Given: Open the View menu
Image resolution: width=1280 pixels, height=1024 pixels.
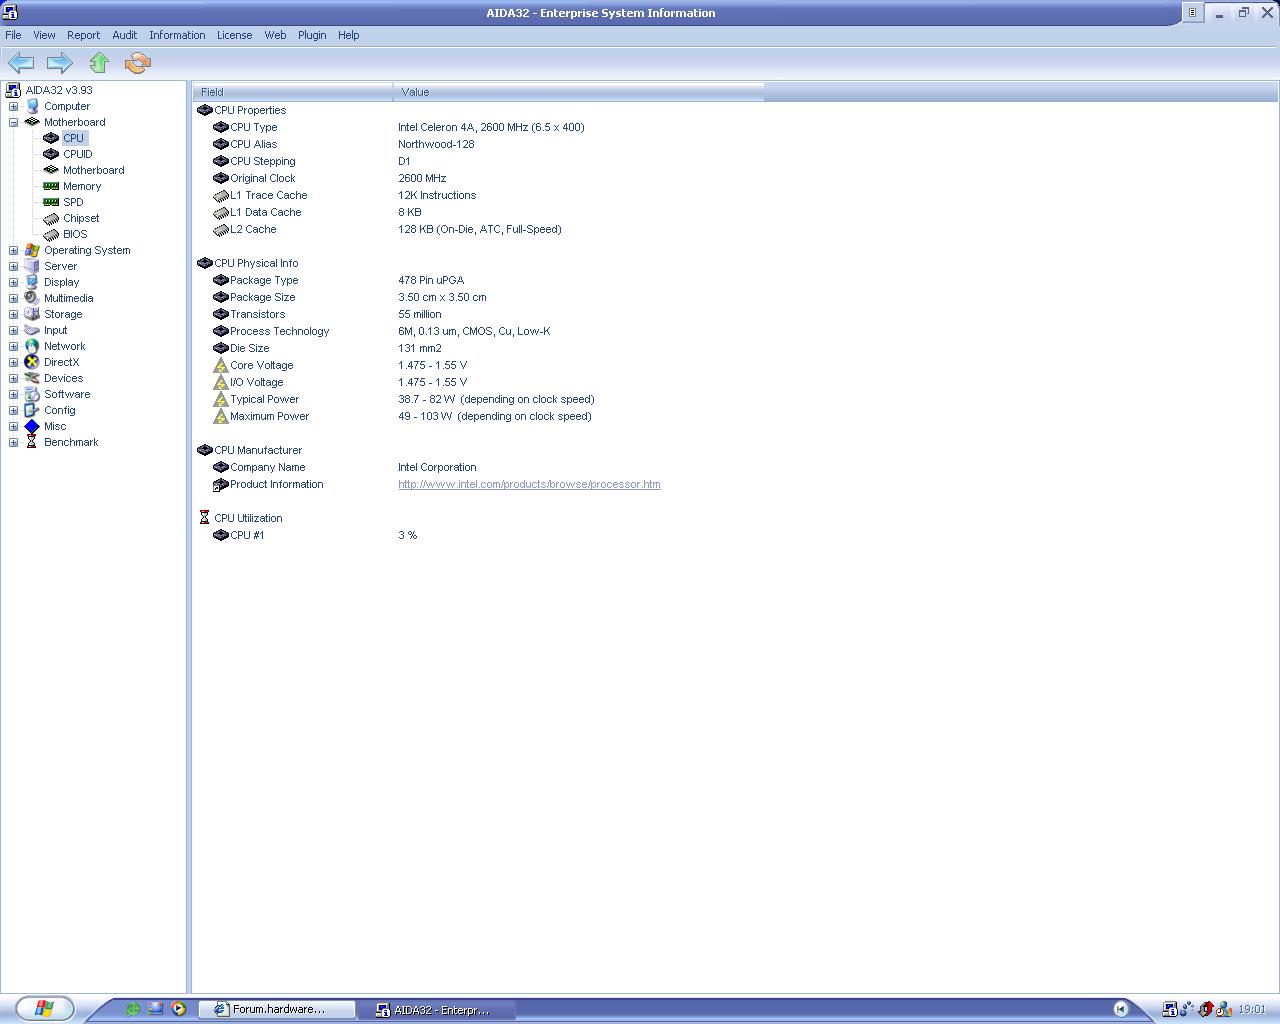Looking at the screenshot, I should click(44, 35).
